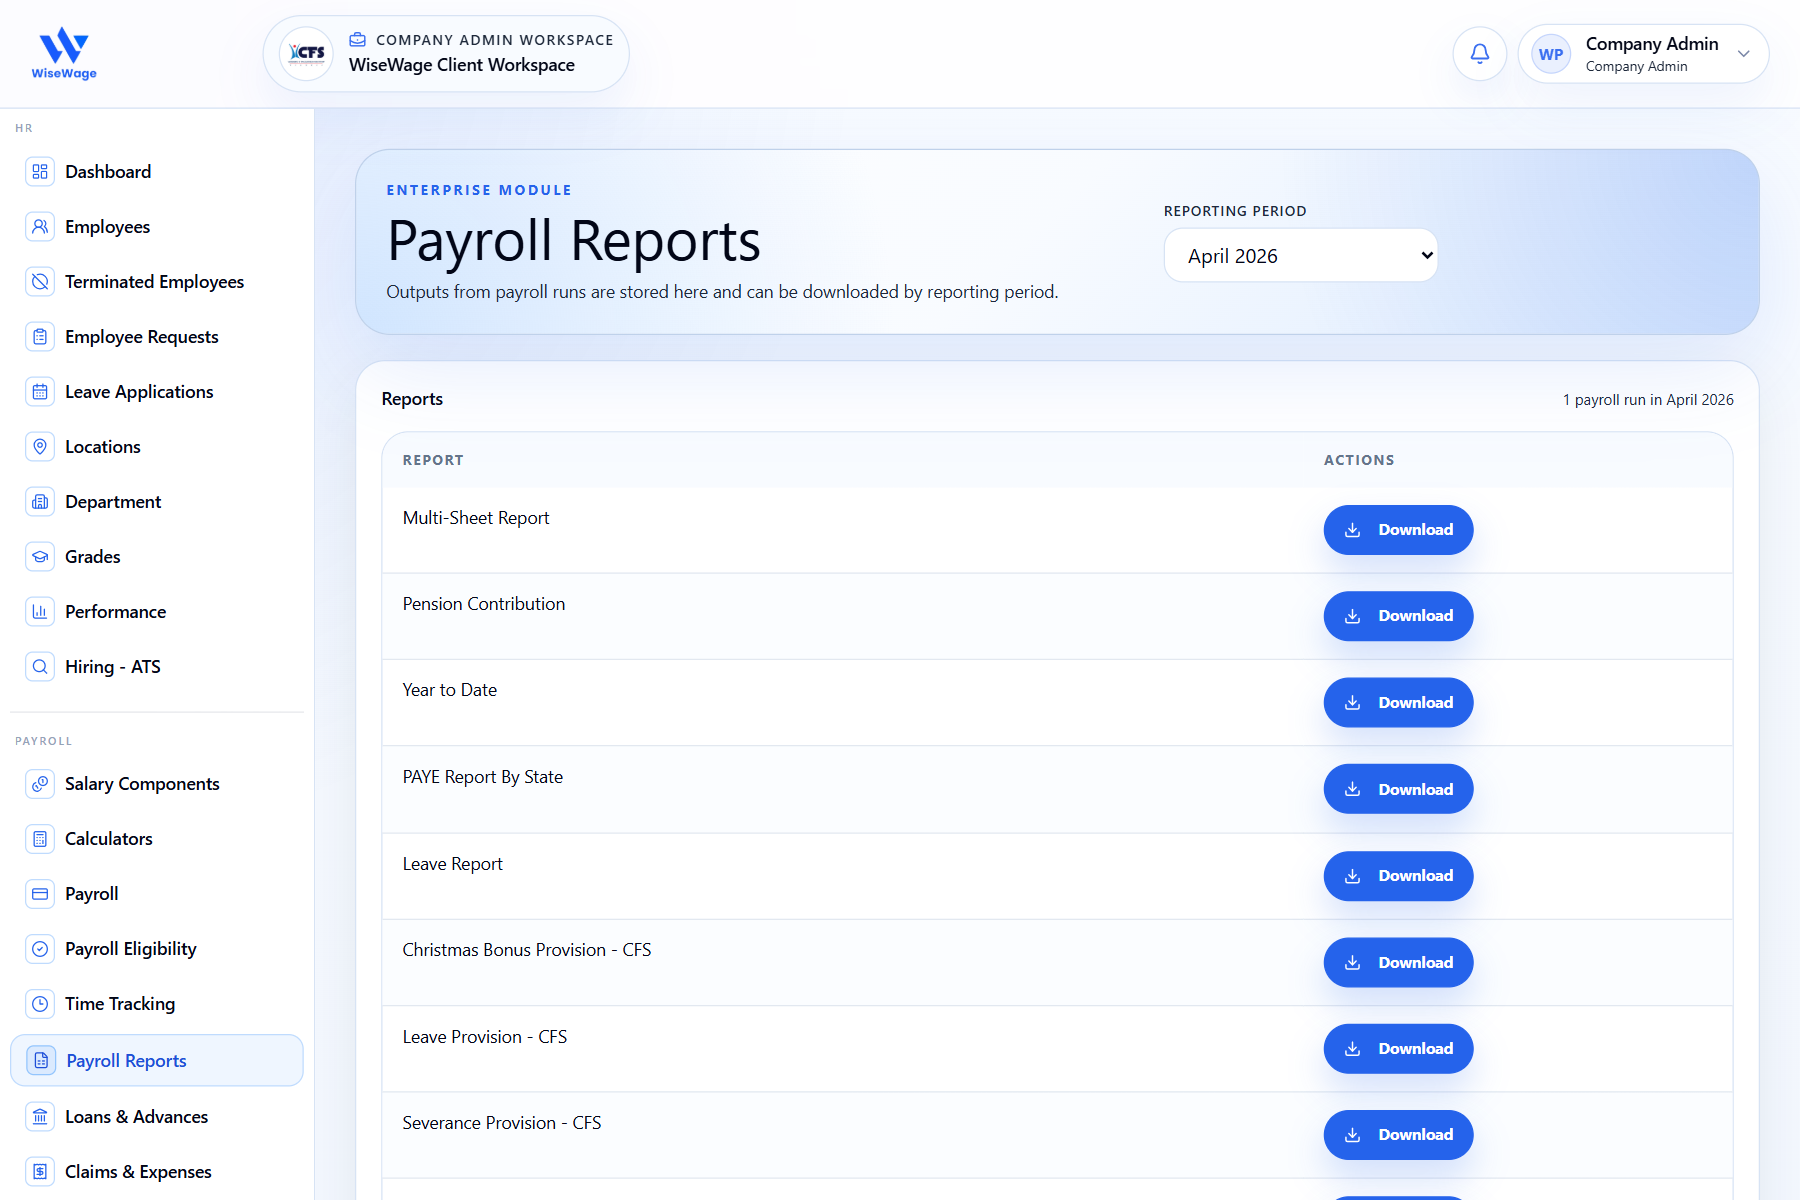
Task: Go to Calculators page
Action: (x=157, y=839)
